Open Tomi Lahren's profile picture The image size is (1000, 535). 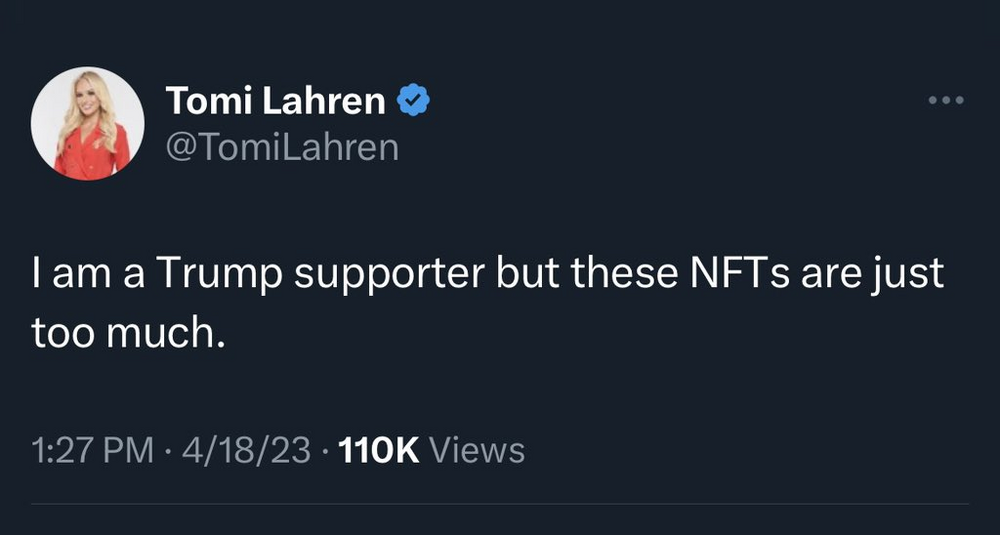87,124
